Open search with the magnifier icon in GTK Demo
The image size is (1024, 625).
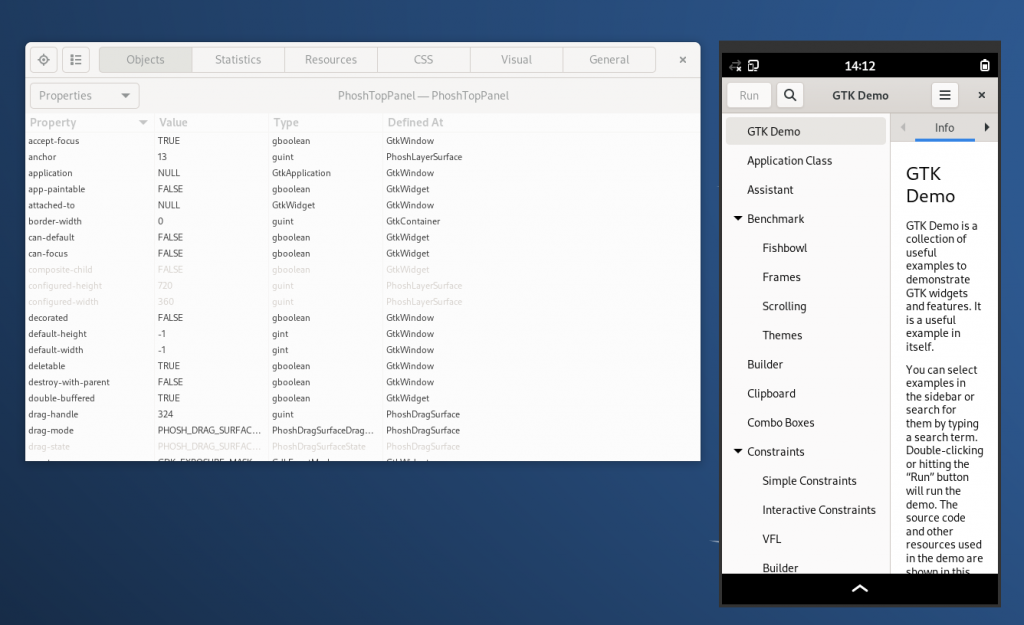point(789,95)
